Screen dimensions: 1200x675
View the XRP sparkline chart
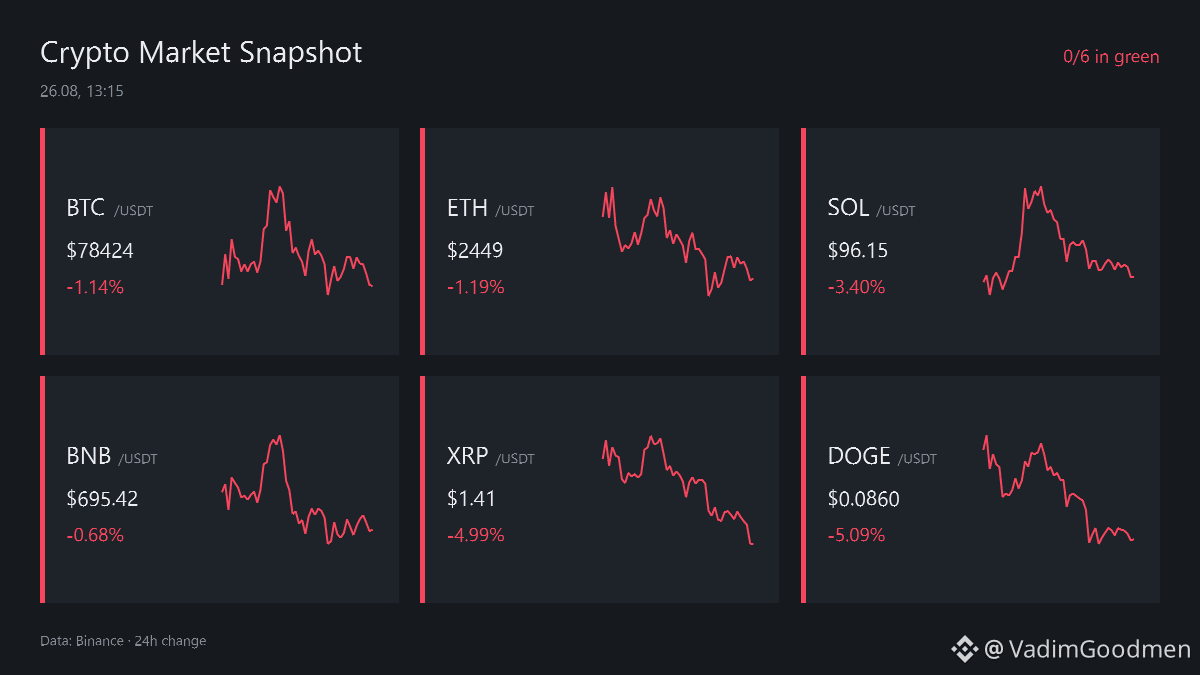678,489
